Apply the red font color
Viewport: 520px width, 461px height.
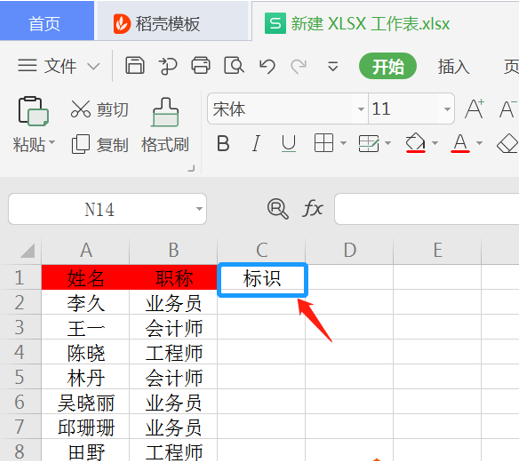[x=460, y=143]
